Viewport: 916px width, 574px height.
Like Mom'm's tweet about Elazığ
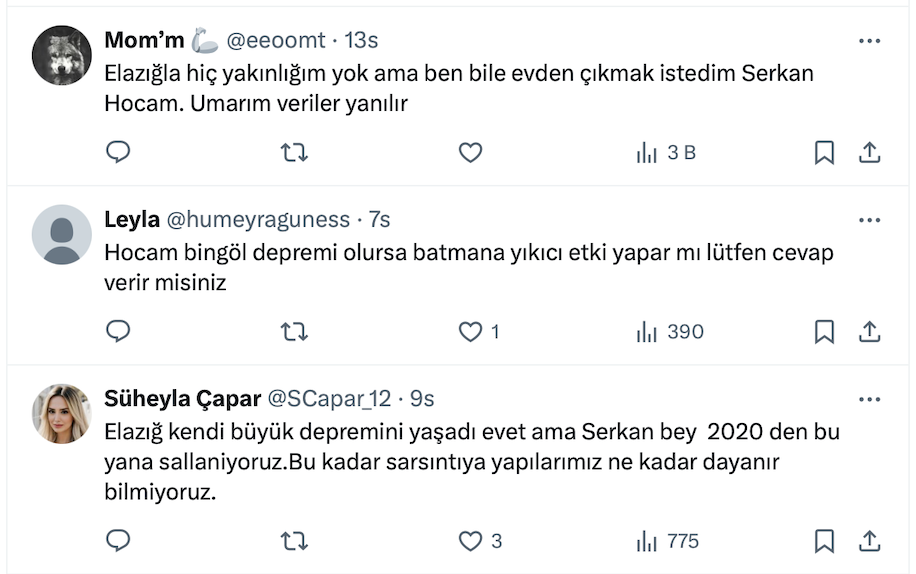coord(470,152)
